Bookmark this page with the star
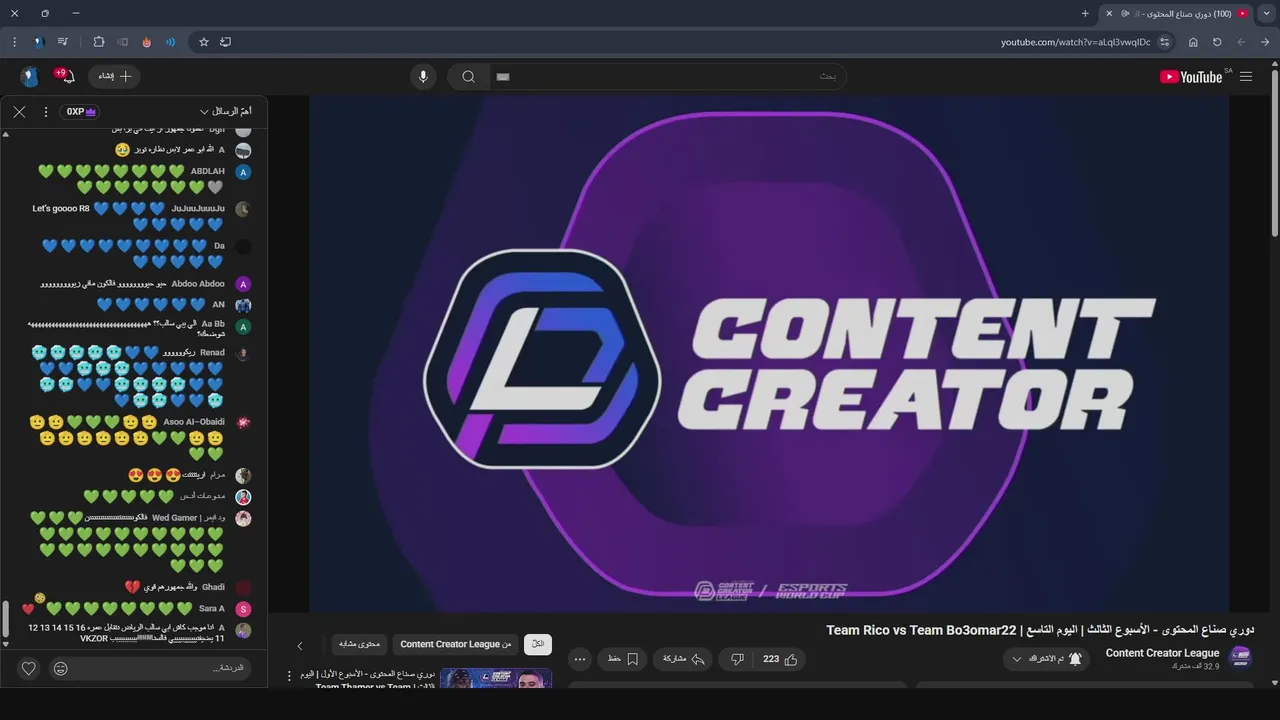Image resolution: width=1280 pixels, height=720 pixels. point(204,42)
